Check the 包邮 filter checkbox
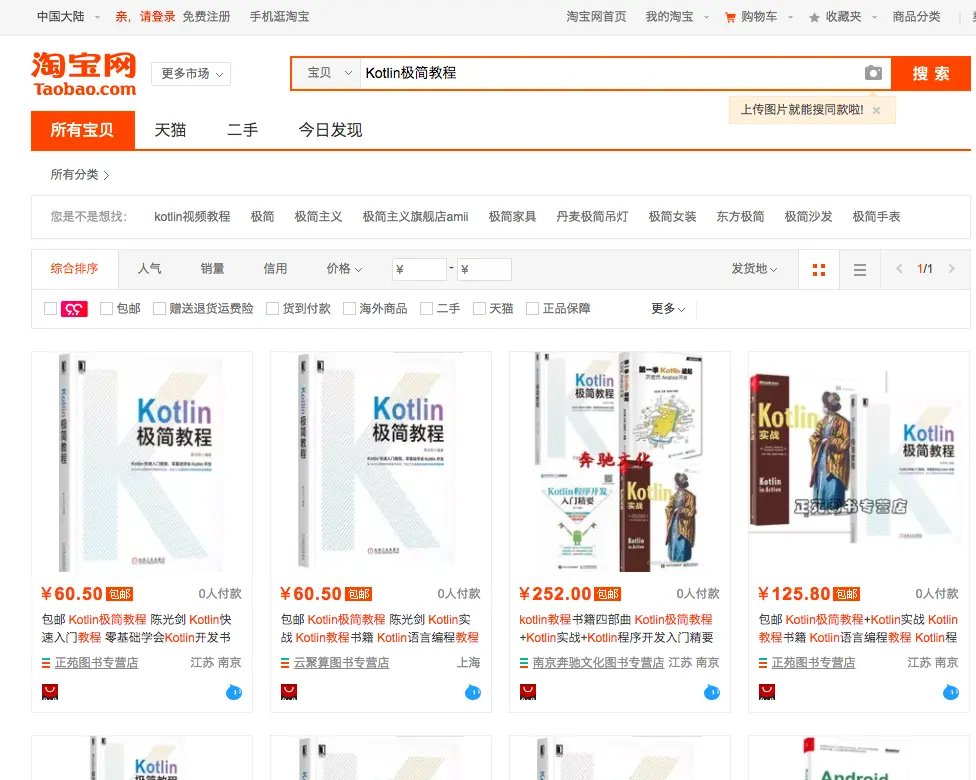 tap(106, 308)
